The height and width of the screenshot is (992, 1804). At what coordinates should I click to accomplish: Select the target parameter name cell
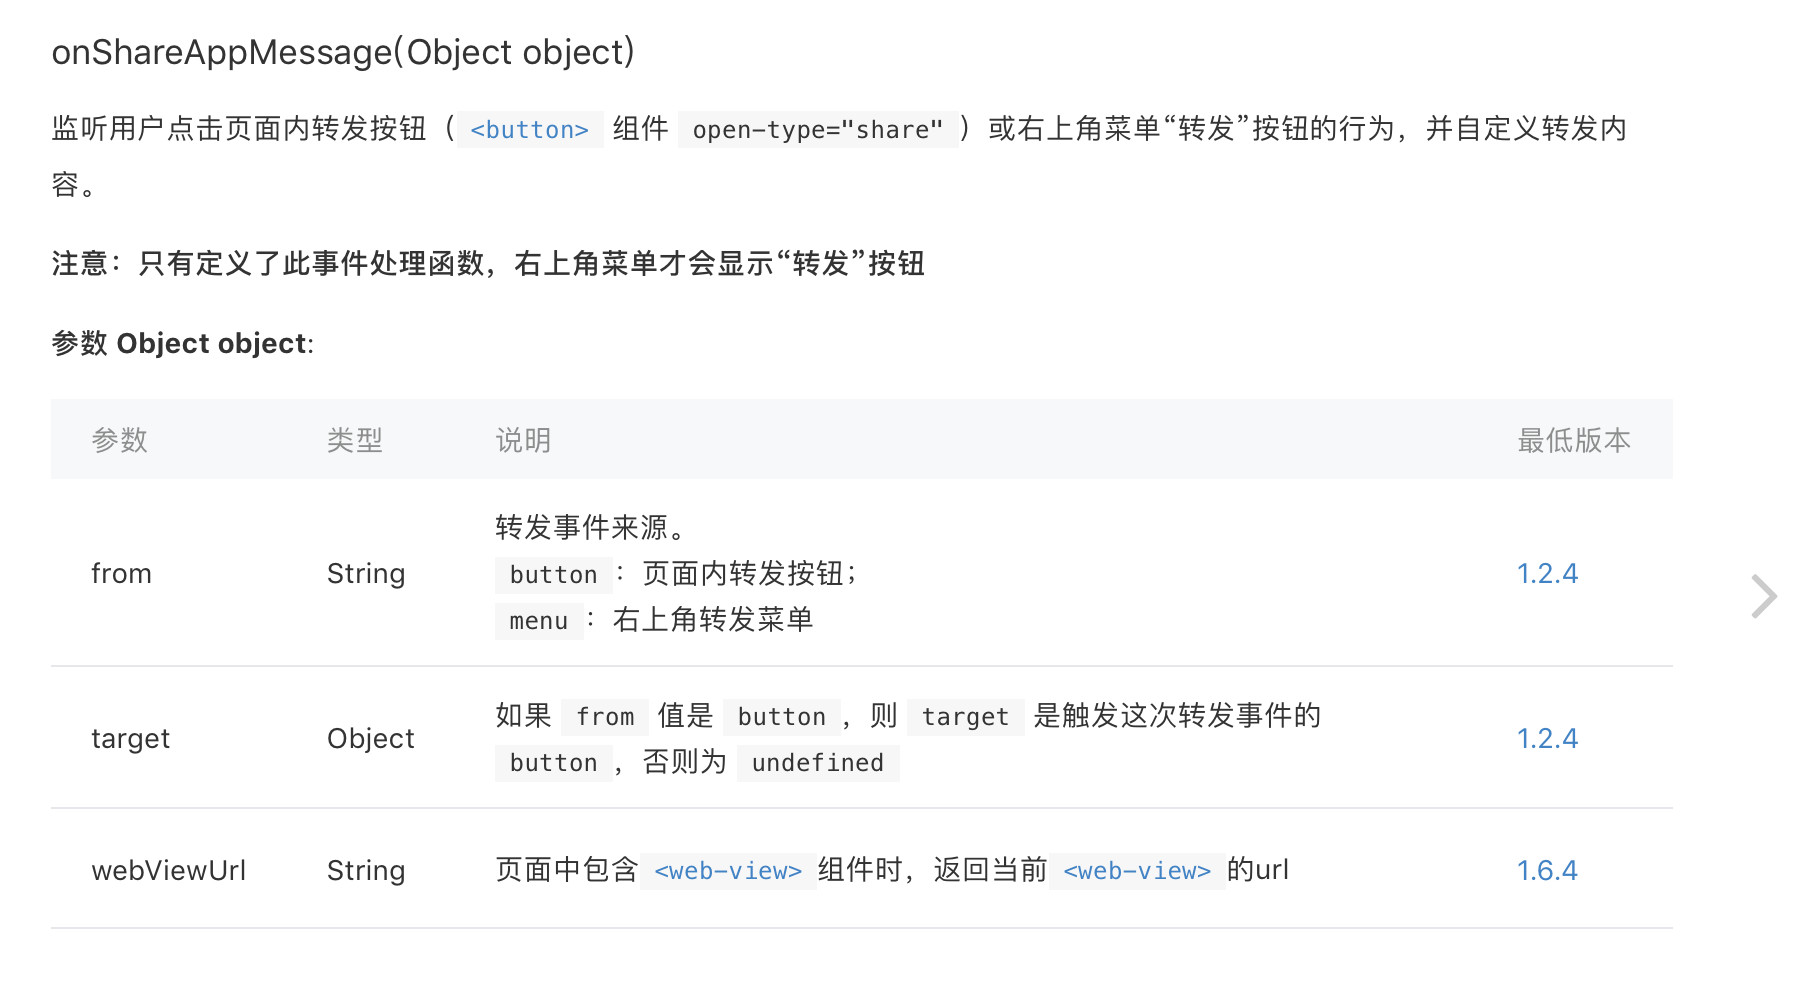131,739
